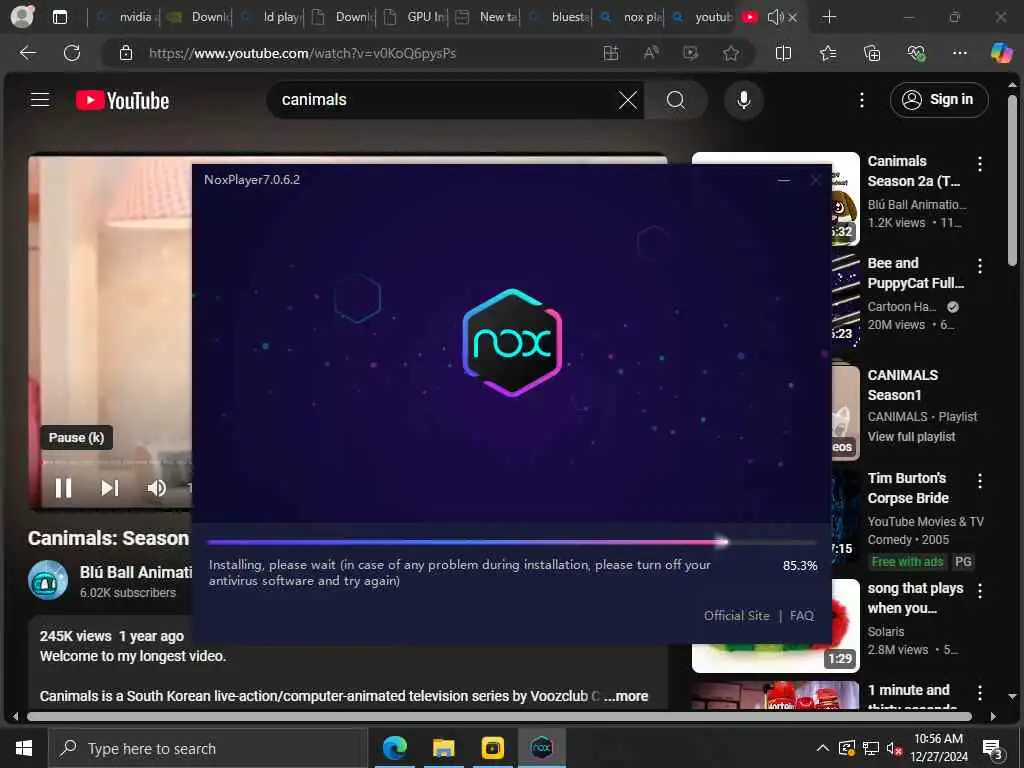The image size is (1024, 768).
Task: Open Canimals Season 2a video title
Action: [913, 171]
